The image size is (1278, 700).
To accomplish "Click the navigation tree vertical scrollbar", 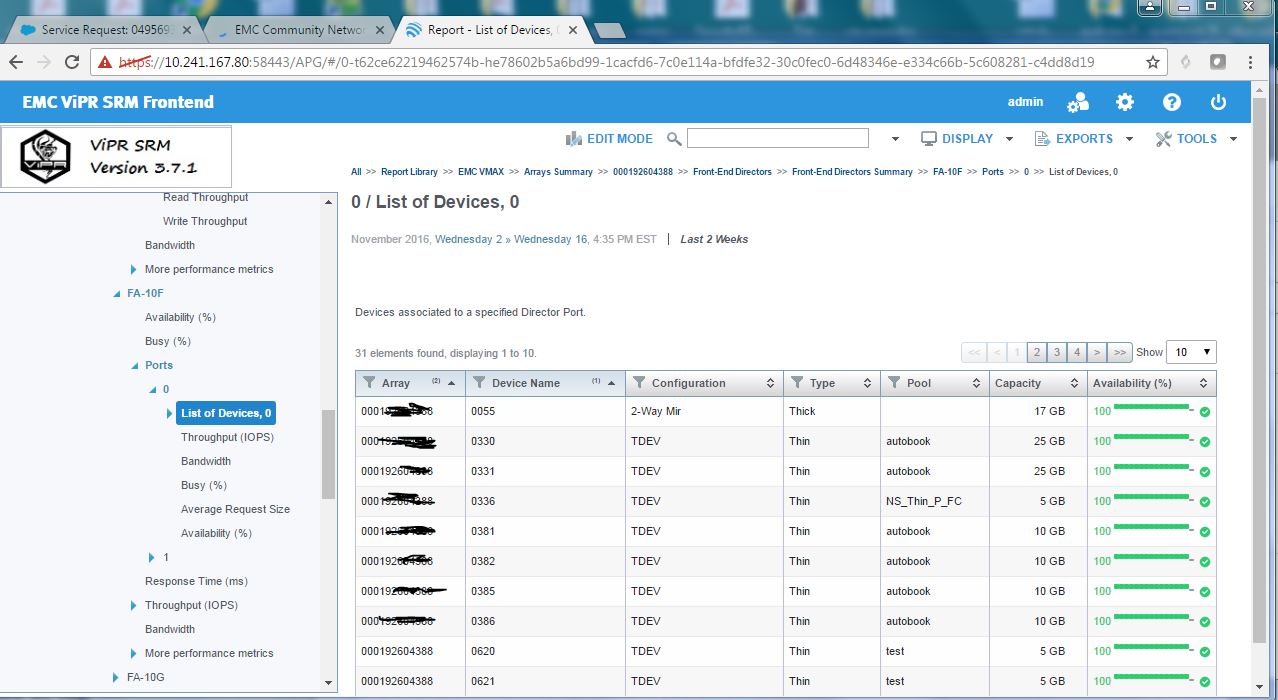I will 329,454.
